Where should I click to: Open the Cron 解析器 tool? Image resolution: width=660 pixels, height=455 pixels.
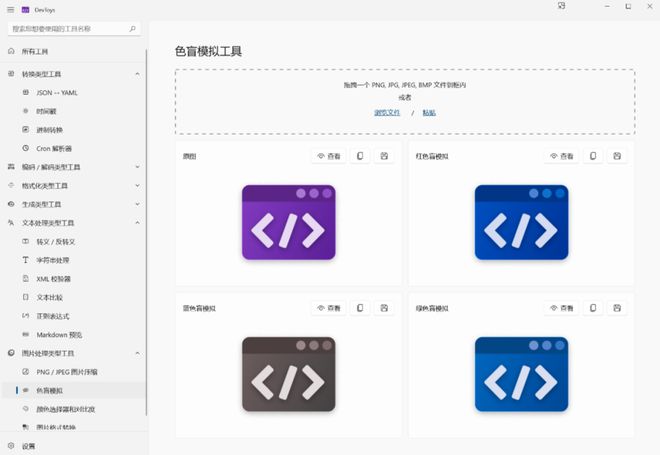pos(73,148)
